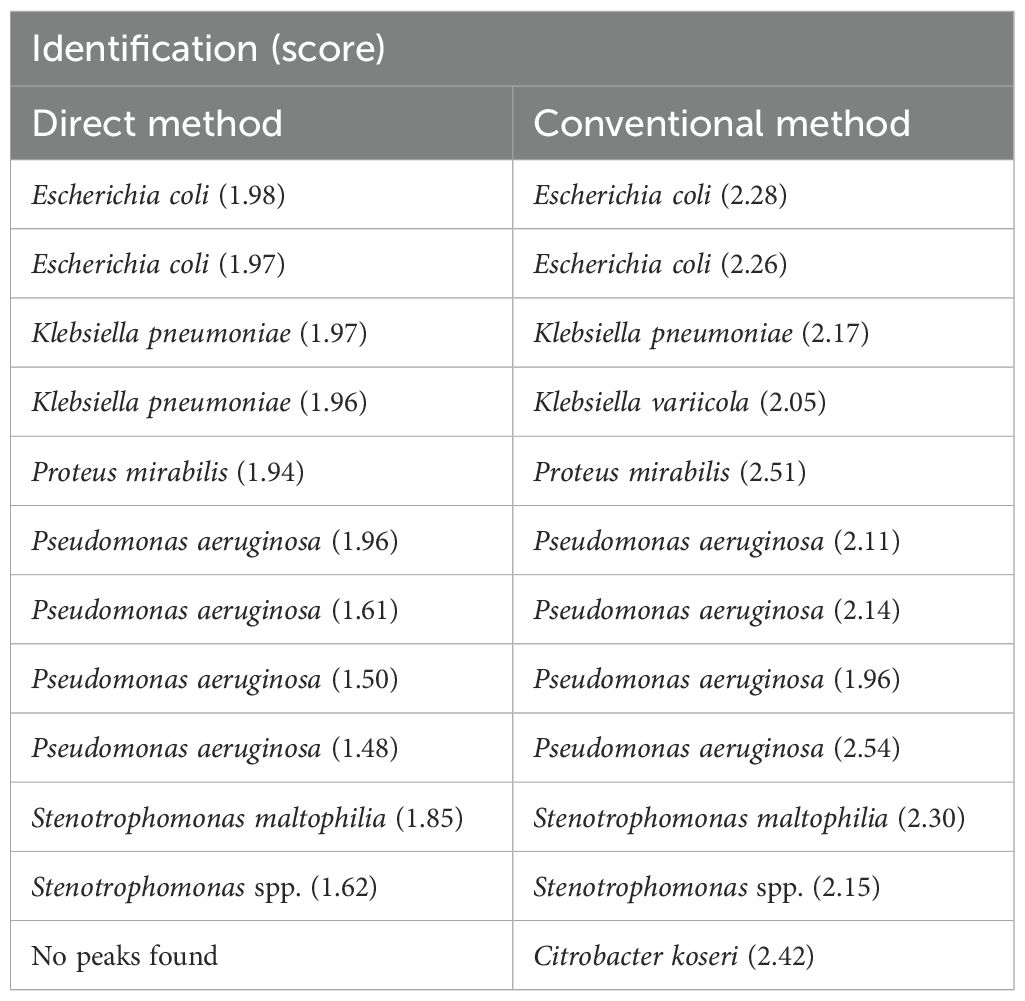The image size is (1025, 1001).
Task: Click the Stenotrophomonas maltophilia (1.85) cell
Action: pyautogui.click(x=247, y=818)
